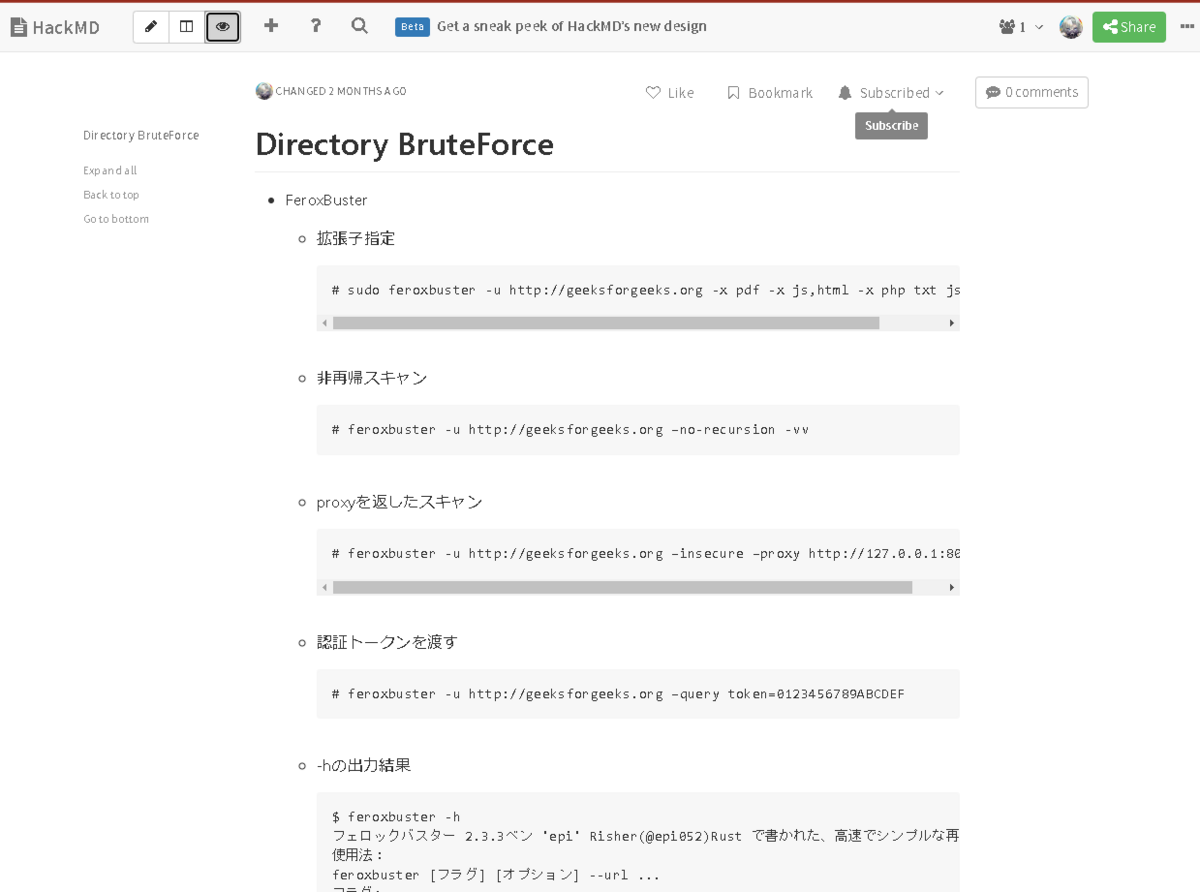Click '$ feroxbuster -h' code line
The height and width of the screenshot is (892, 1200).
[x=396, y=817]
